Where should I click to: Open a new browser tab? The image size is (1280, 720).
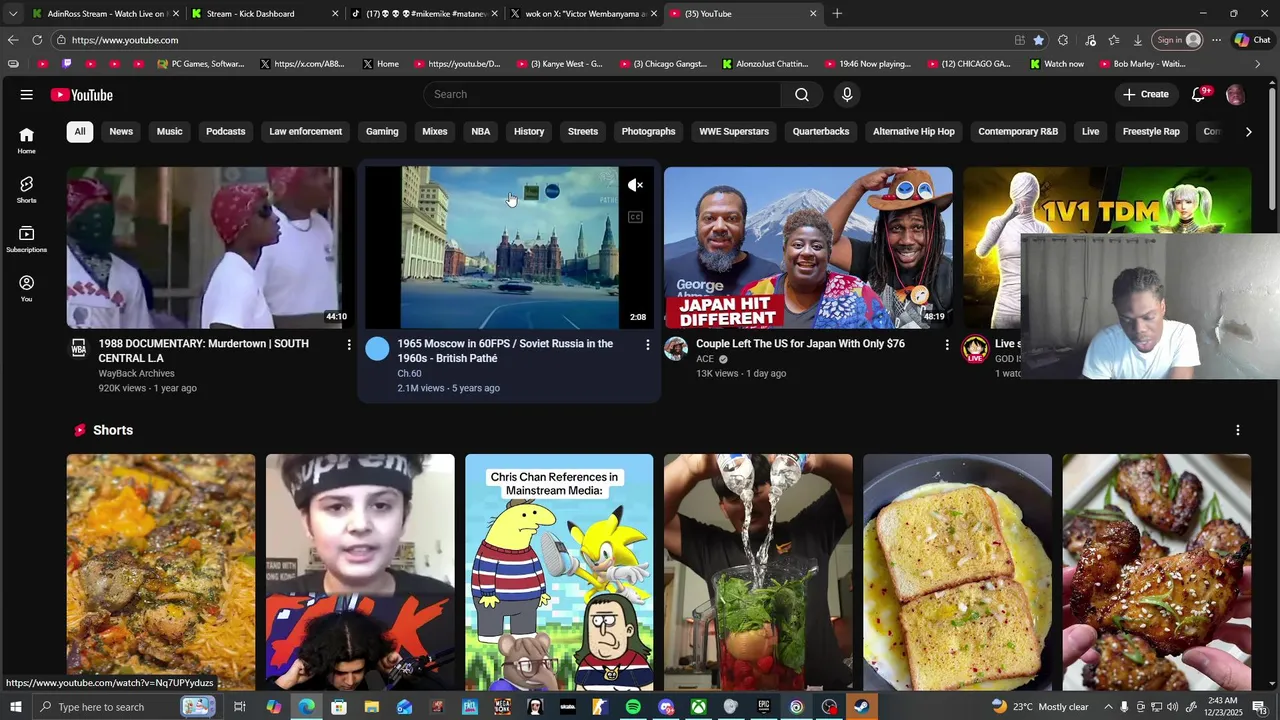(837, 14)
